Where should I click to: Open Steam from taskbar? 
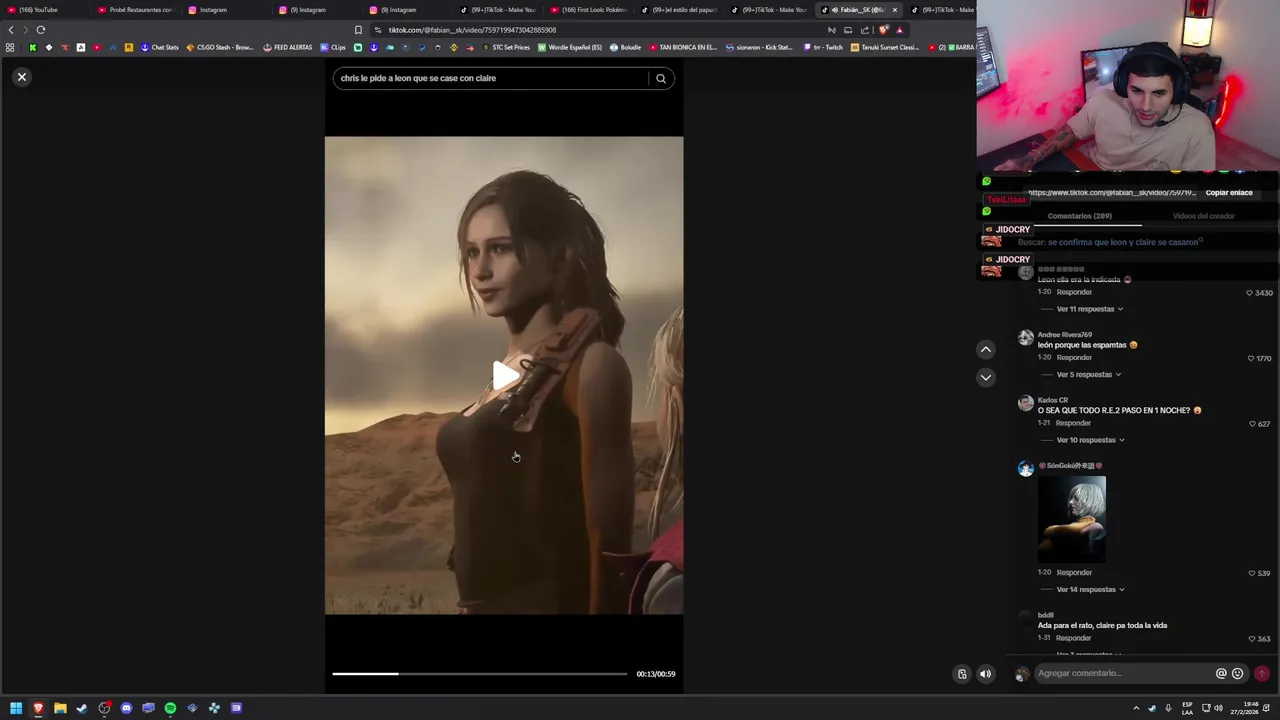(x=82, y=708)
